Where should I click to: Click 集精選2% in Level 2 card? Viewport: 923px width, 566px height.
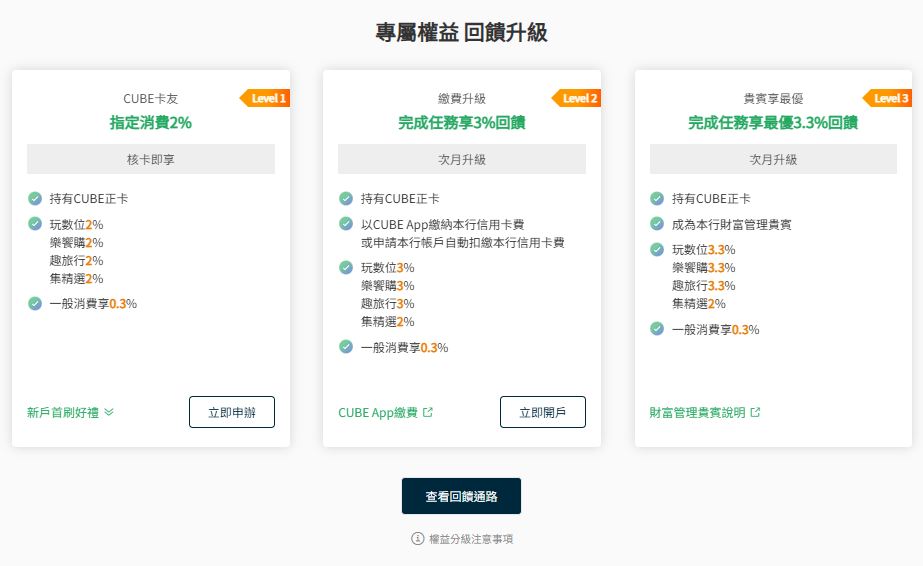tap(388, 322)
